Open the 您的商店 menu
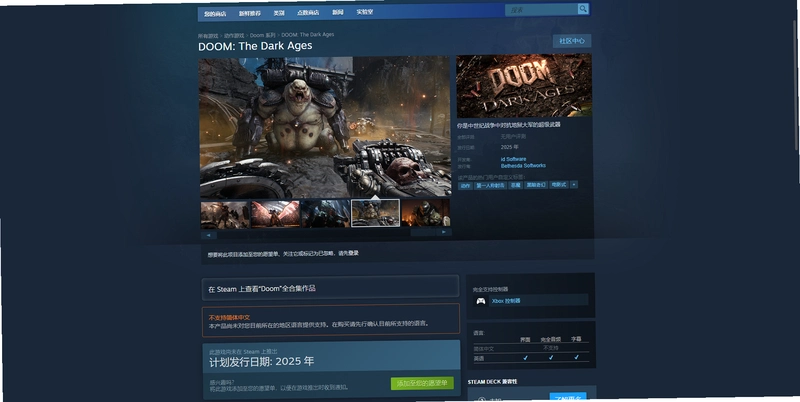Viewport: 800px width, 402px height. [215, 14]
